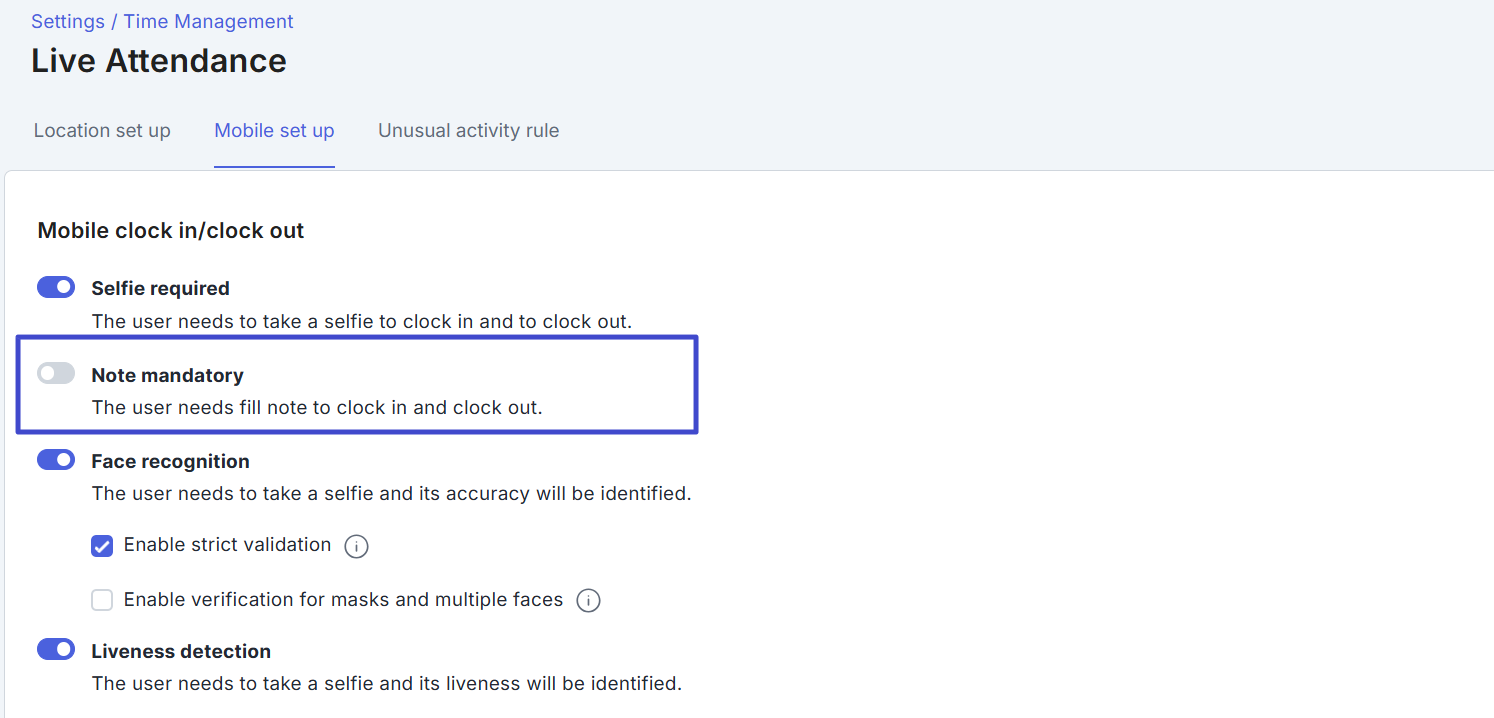Click the "Face recognition" label text
The width and height of the screenshot is (1494, 718).
(x=170, y=461)
